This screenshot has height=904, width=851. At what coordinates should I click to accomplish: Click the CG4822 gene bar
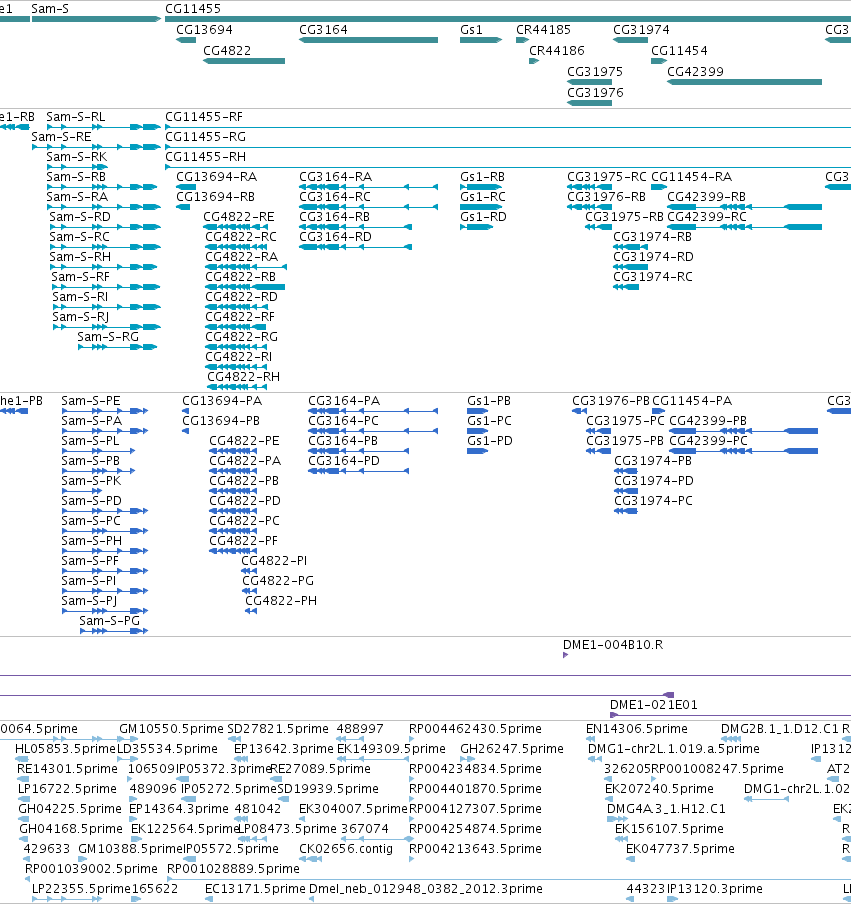(x=244, y=61)
